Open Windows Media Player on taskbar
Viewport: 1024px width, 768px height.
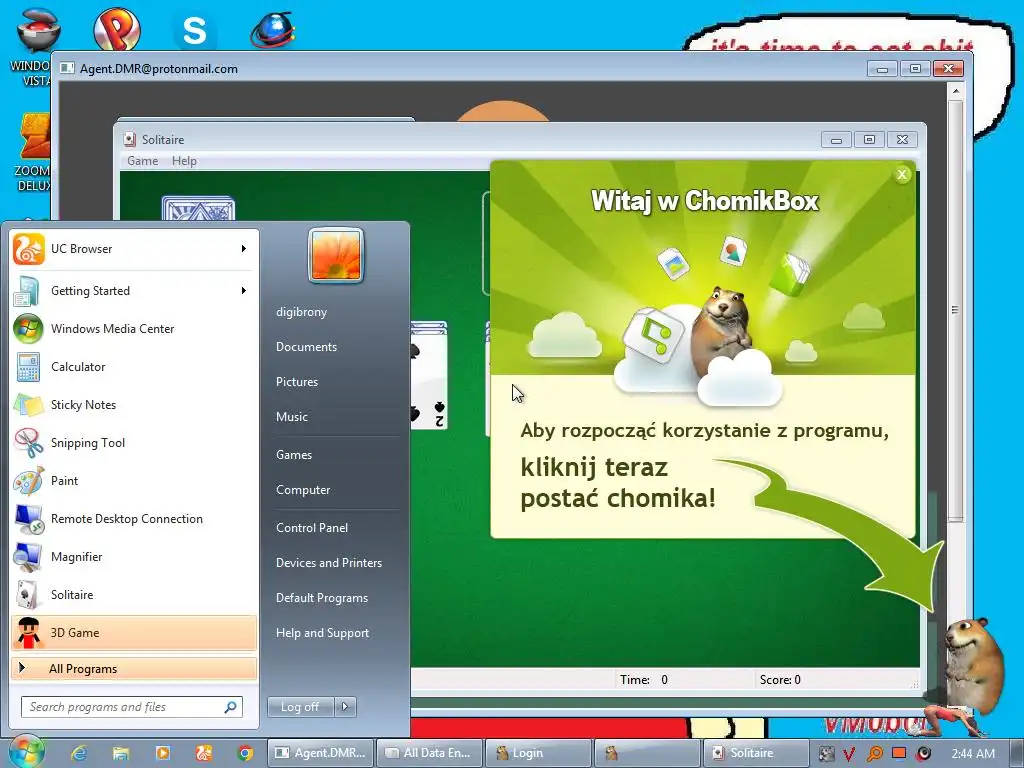[163, 753]
